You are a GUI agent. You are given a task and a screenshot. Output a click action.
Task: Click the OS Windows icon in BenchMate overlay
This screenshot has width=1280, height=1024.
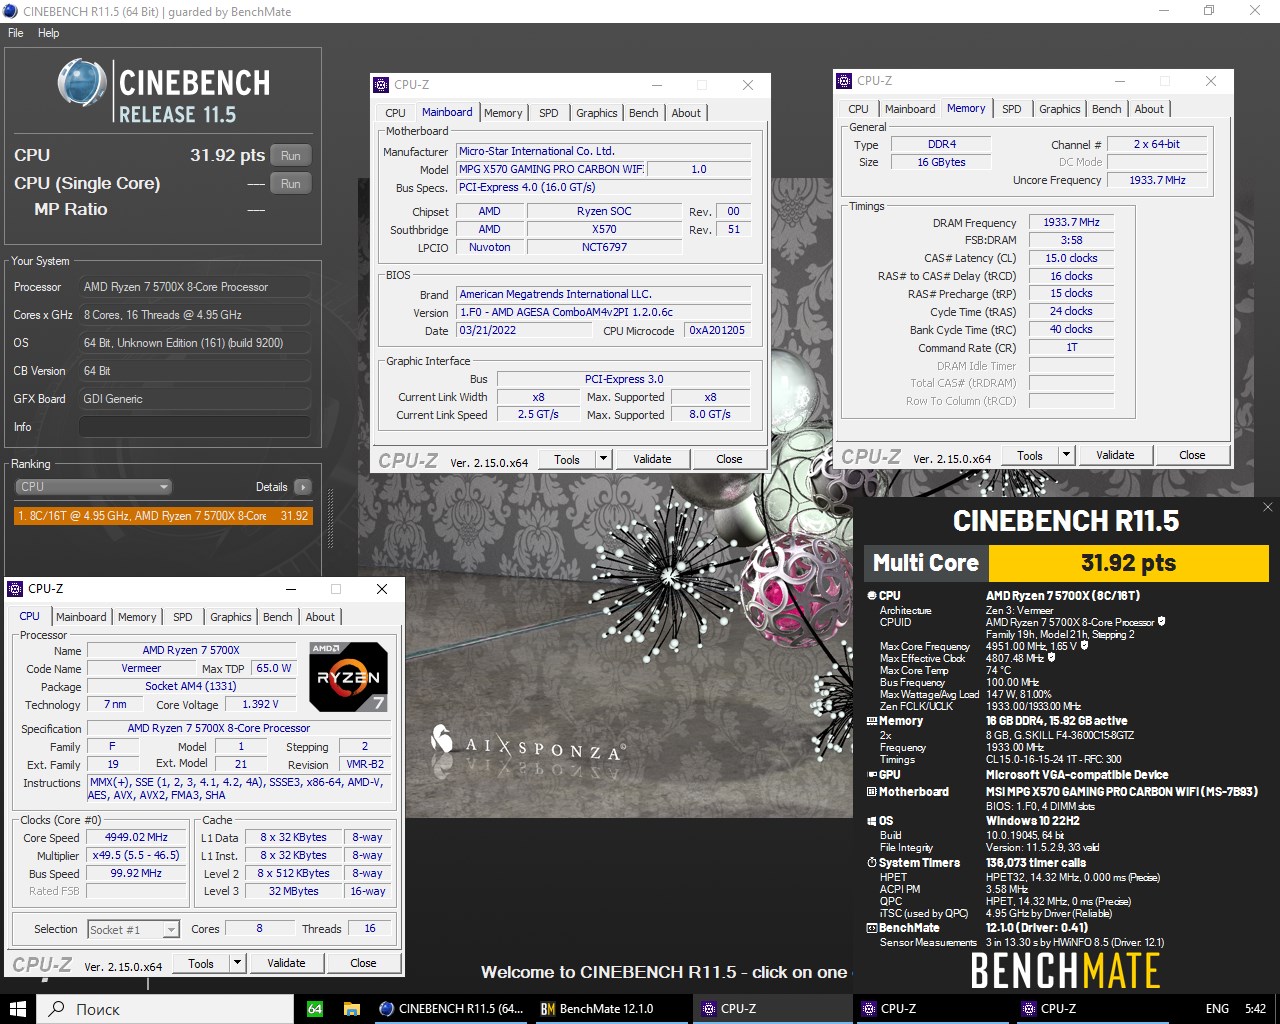(871, 821)
